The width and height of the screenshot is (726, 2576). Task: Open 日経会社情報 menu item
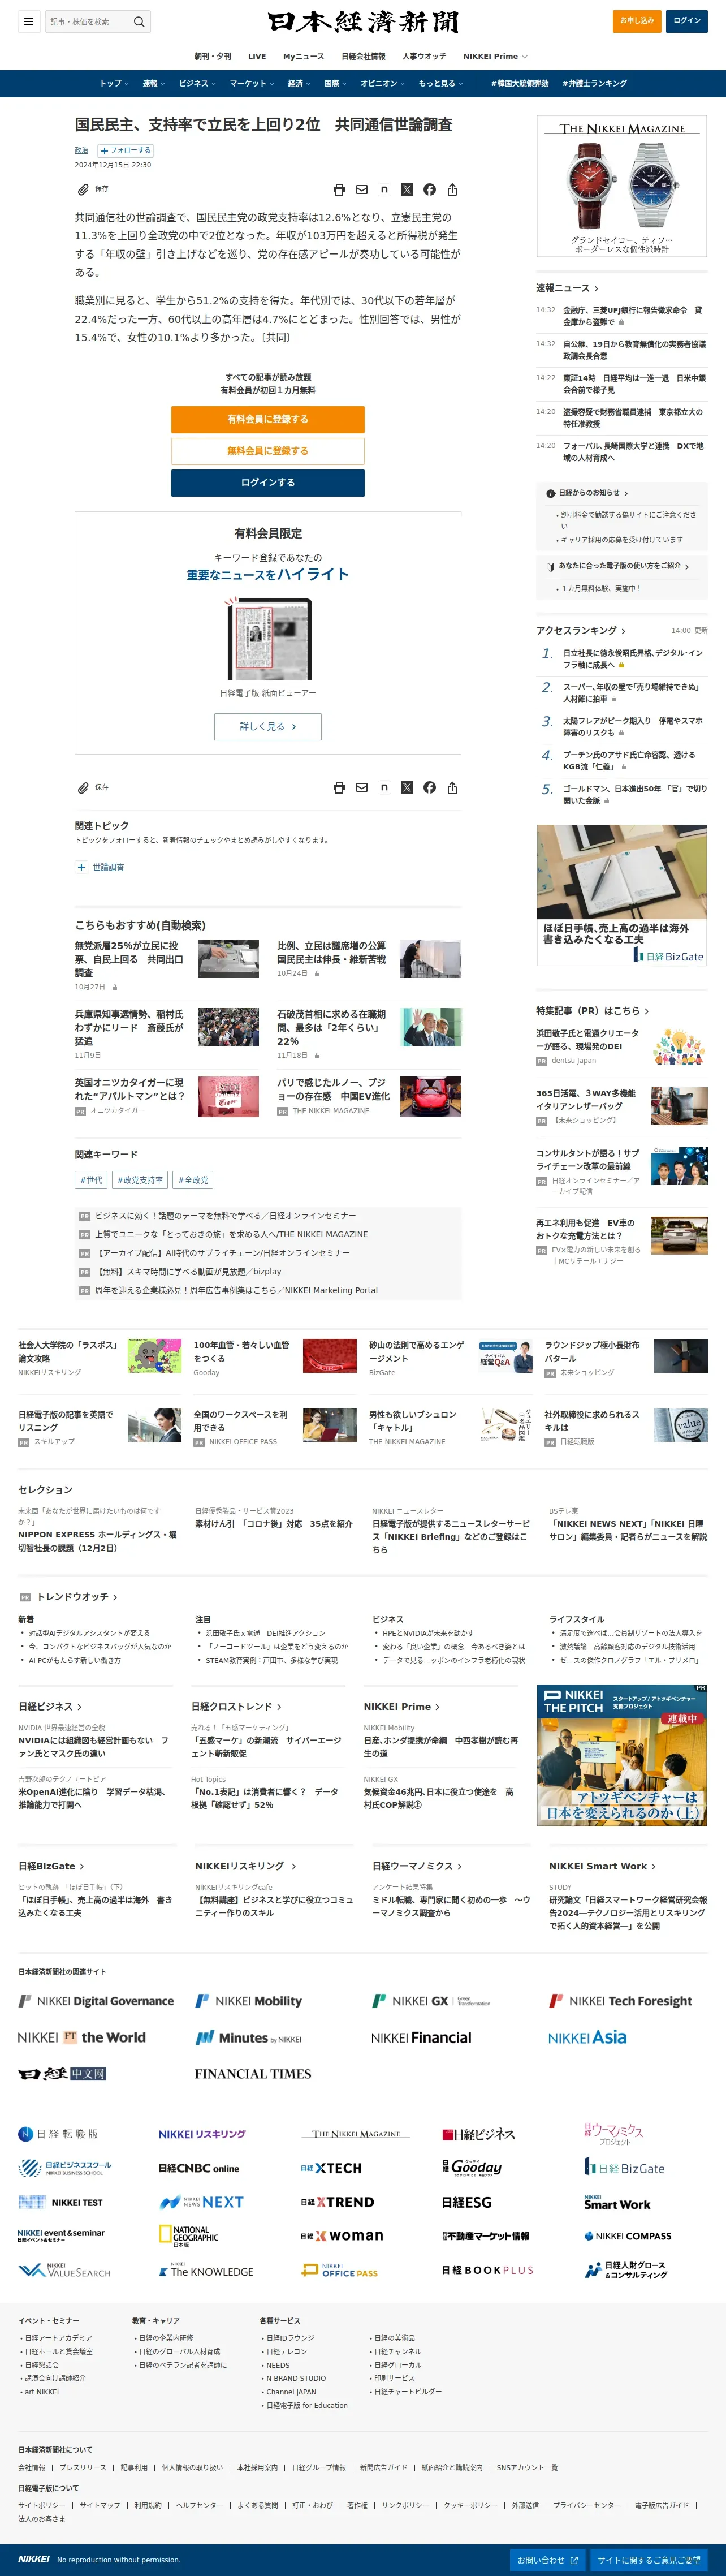pyautogui.click(x=363, y=56)
